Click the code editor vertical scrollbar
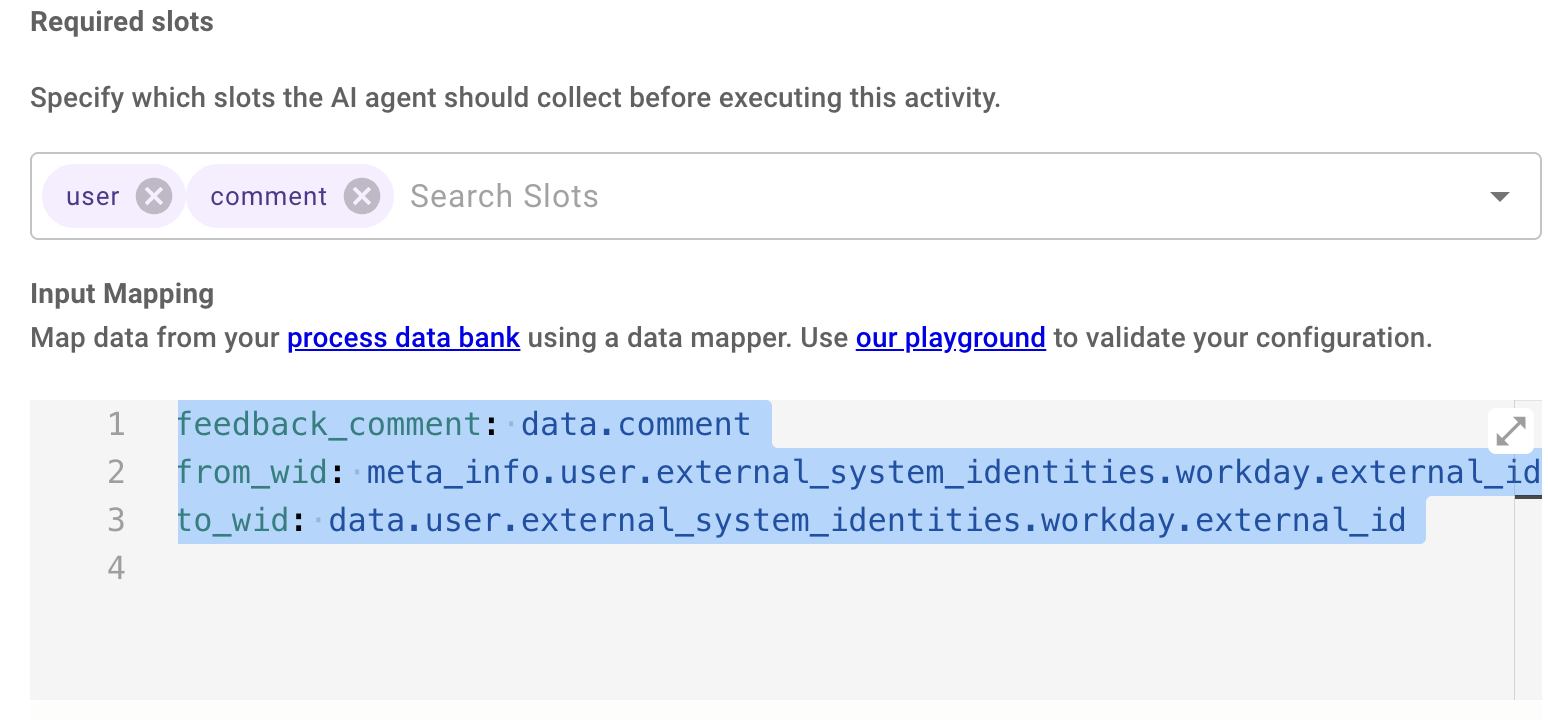 [x=1528, y=550]
